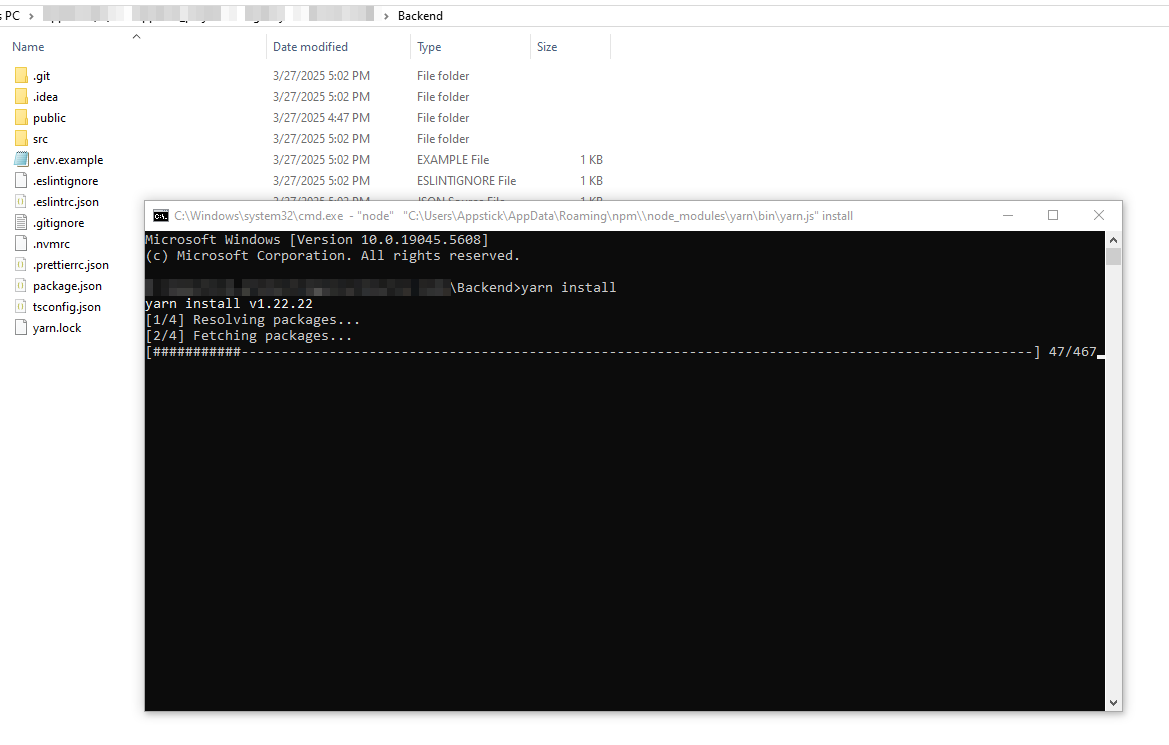
Task: Click the Size column header
Action: pyautogui.click(x=547, y=47)
